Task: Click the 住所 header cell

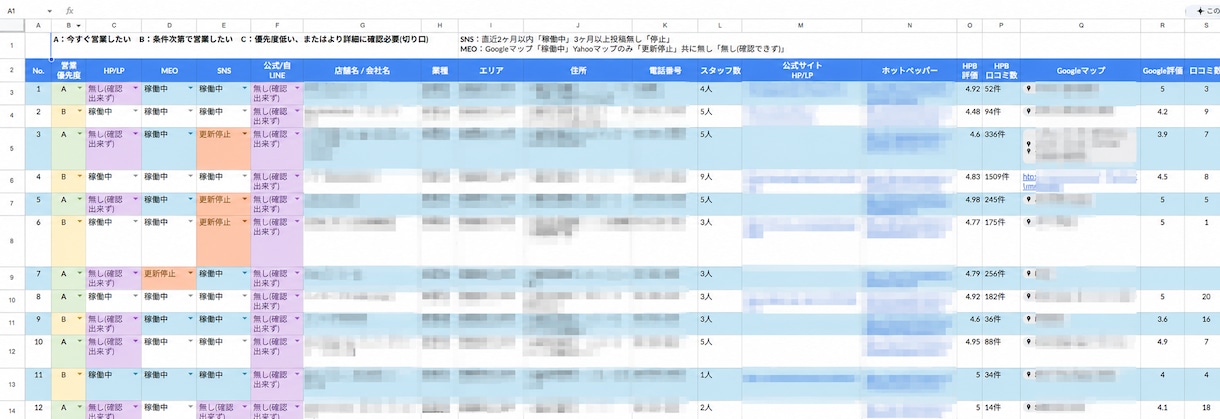Action: pyautogui.click(x=579, y=71)
